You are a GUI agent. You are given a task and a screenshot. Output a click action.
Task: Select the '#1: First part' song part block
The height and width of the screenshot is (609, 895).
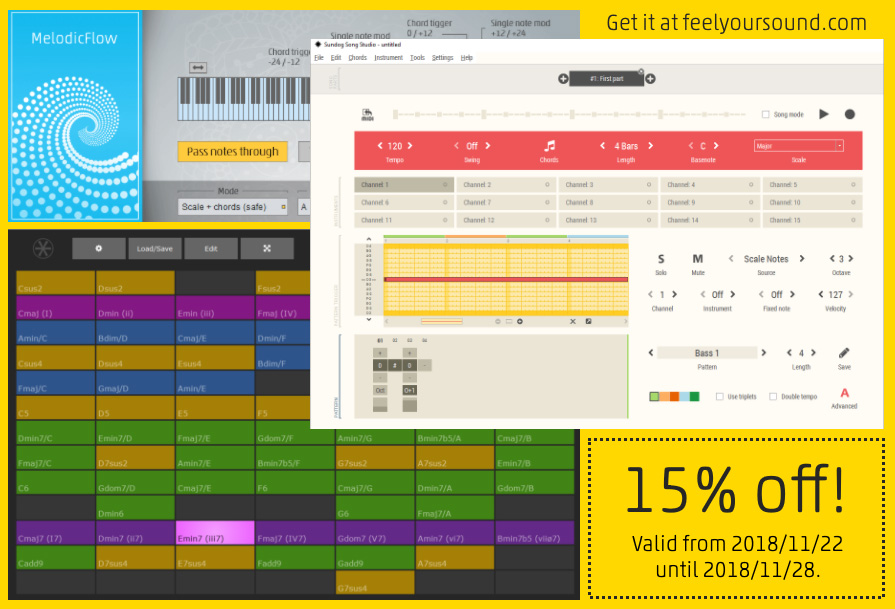pos(606,79)
